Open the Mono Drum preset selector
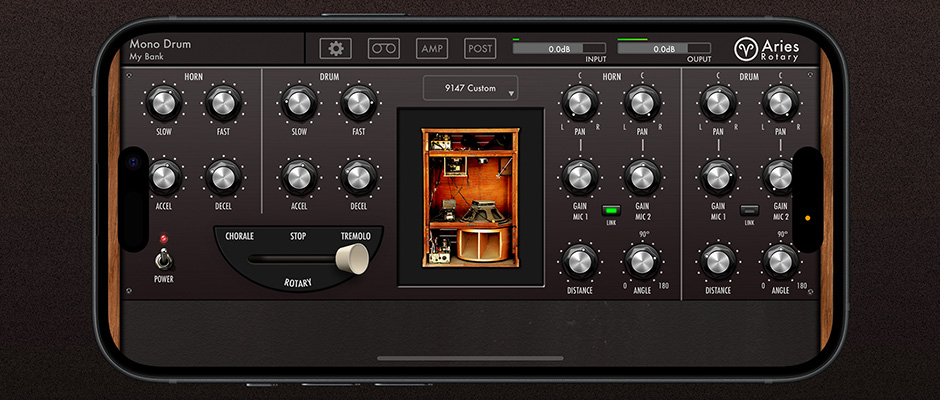This screenshot has height=400, width=940. tap(161, 44)
